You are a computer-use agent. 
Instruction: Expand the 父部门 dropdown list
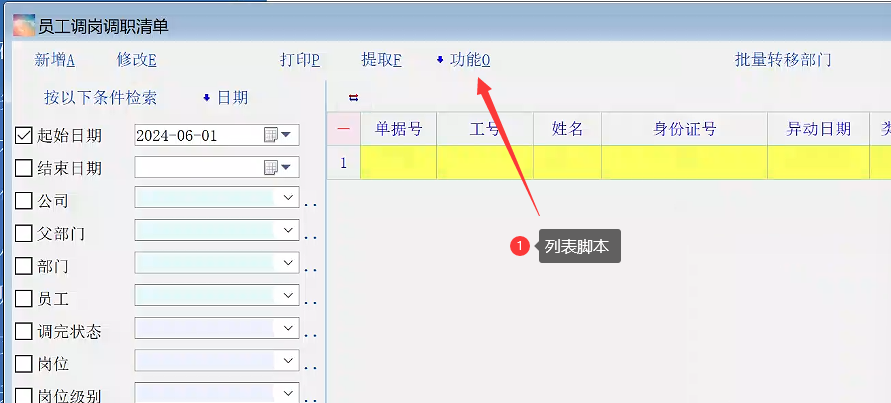tap(289, 231)
